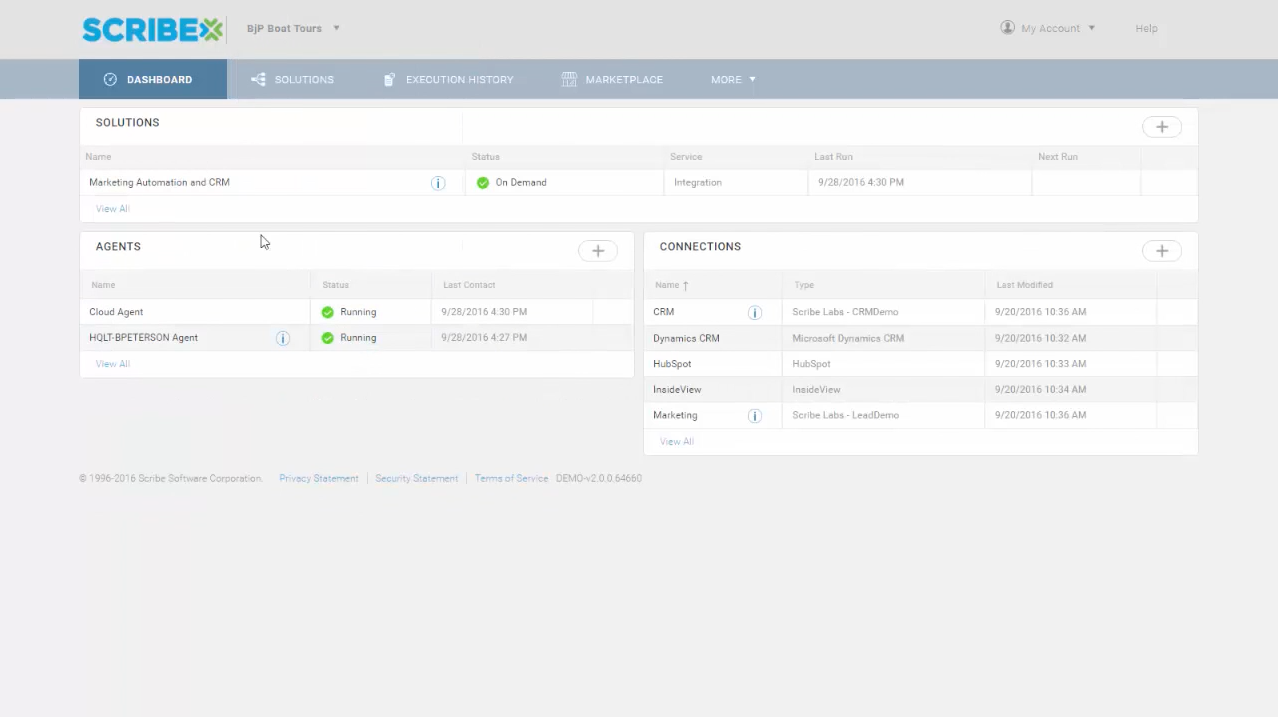This screenshot has width=1278, height=717.
Task: Click Solutions Next Run column header
Action: 1057,157
